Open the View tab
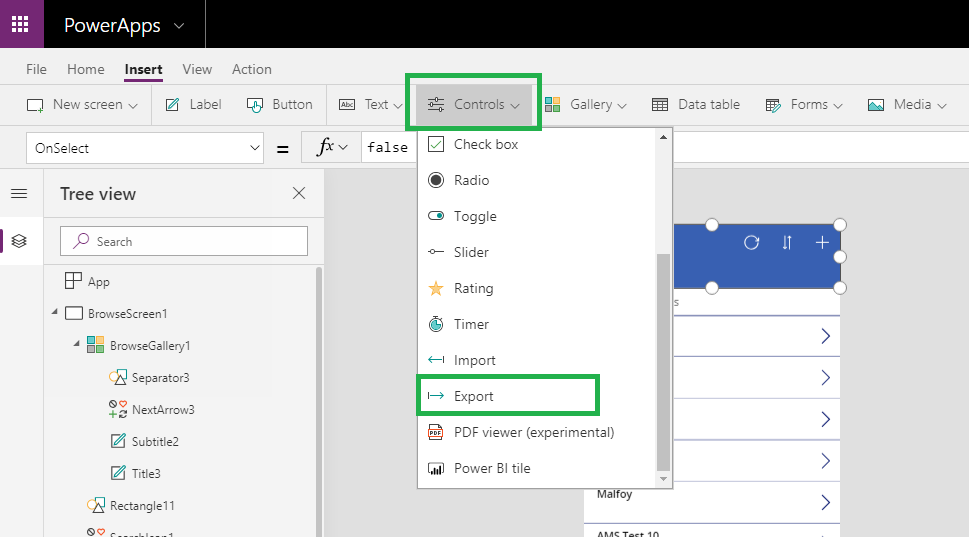969x537 pixels. (197, 69)
